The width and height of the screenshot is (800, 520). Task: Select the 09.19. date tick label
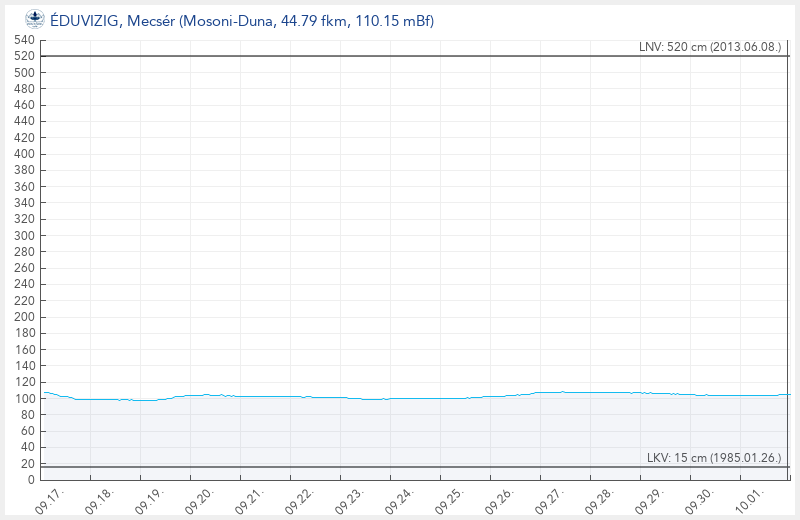click(148, 500)
